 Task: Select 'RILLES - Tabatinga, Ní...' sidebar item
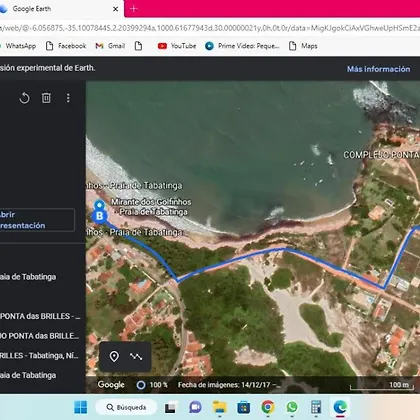(39, 356)
